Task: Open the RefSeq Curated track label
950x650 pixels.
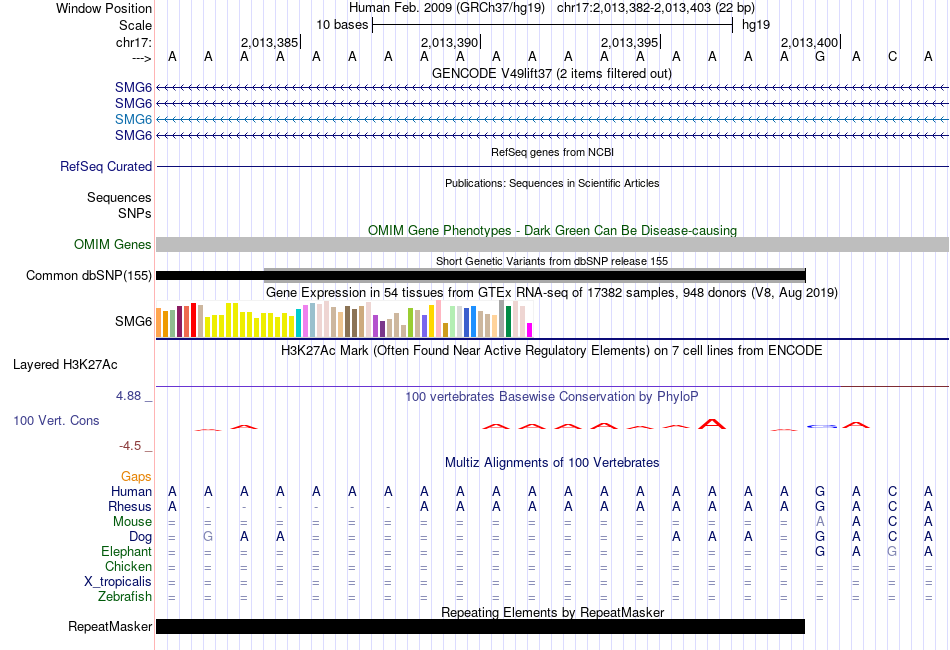Action: tap(105, 166)
